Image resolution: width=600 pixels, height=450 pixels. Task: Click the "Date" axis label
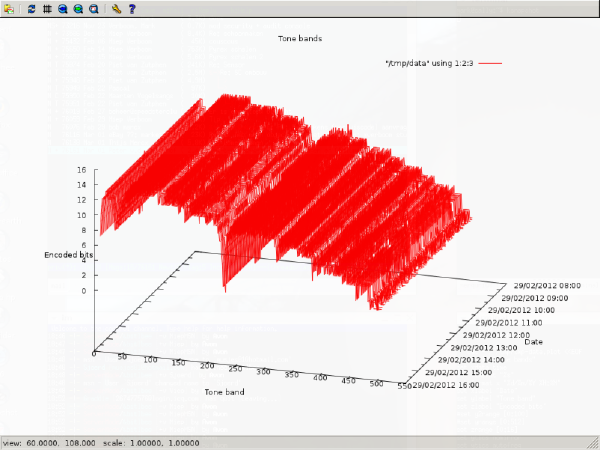coord(533,342)
